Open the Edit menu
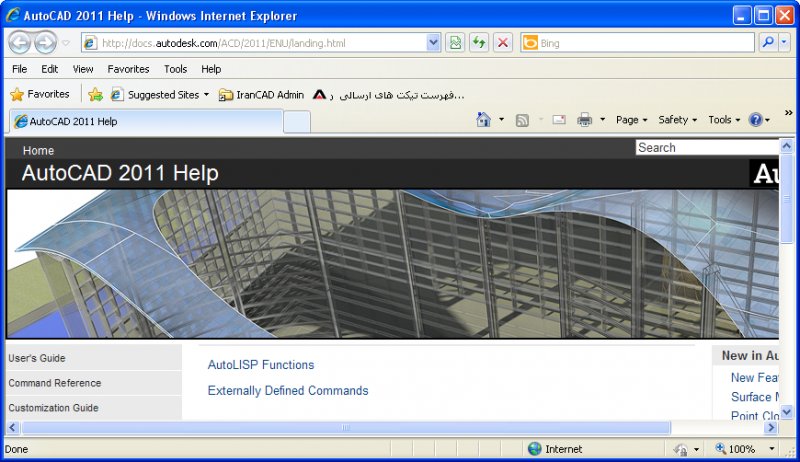This screenshot has width=800, height=462. [49, 69]
